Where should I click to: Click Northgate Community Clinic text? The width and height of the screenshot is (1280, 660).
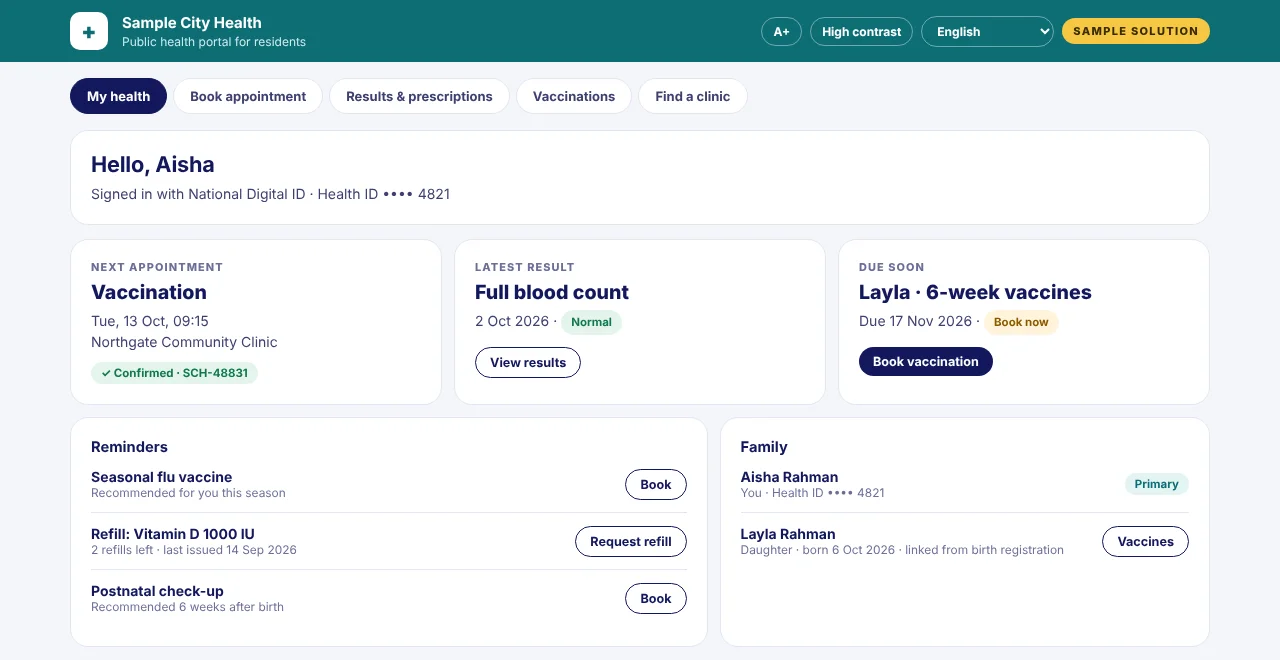(184, 342)
